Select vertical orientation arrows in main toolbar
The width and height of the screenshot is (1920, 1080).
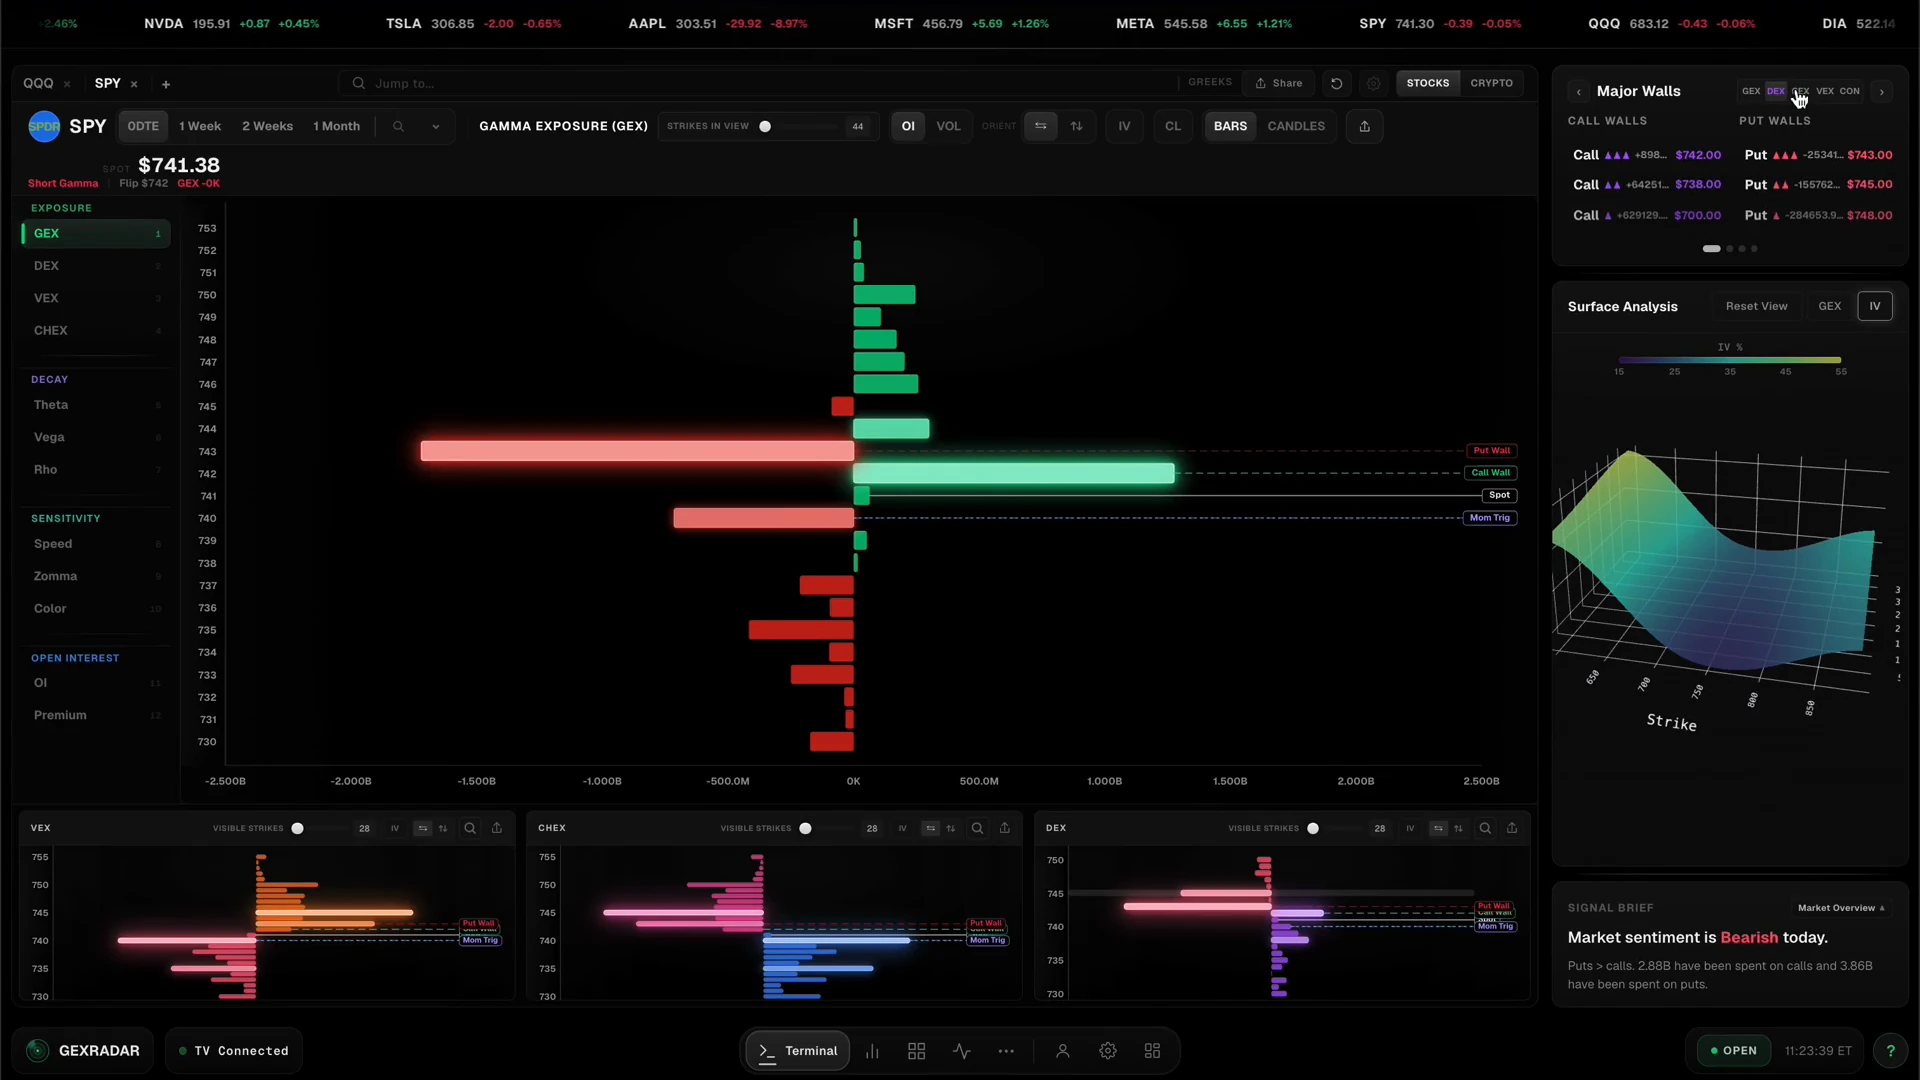pos(1076,126)
